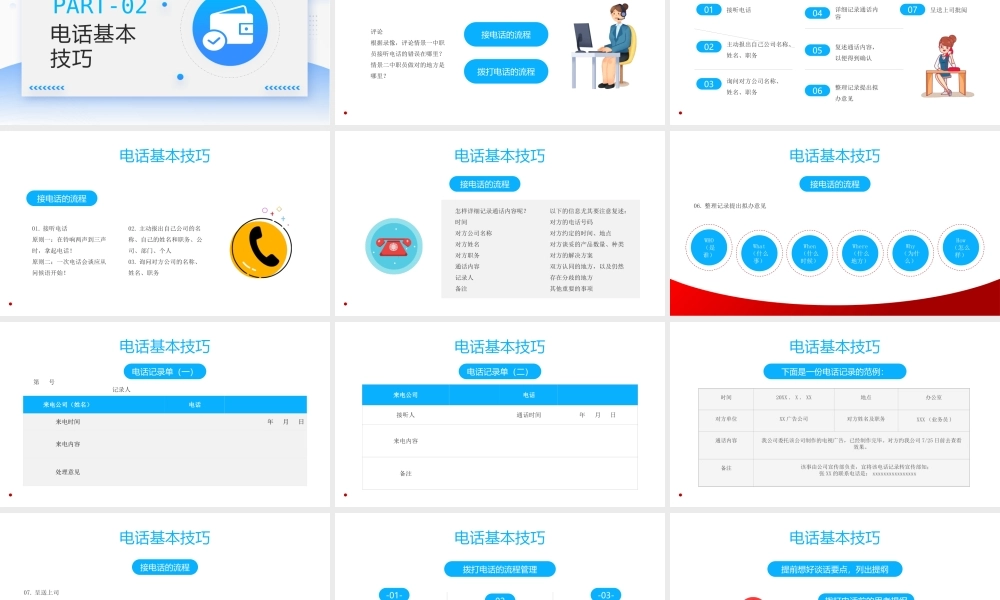
Task: Click the 电话记录单（一） label
Action: pyautogui.click(x=165, y=371)
